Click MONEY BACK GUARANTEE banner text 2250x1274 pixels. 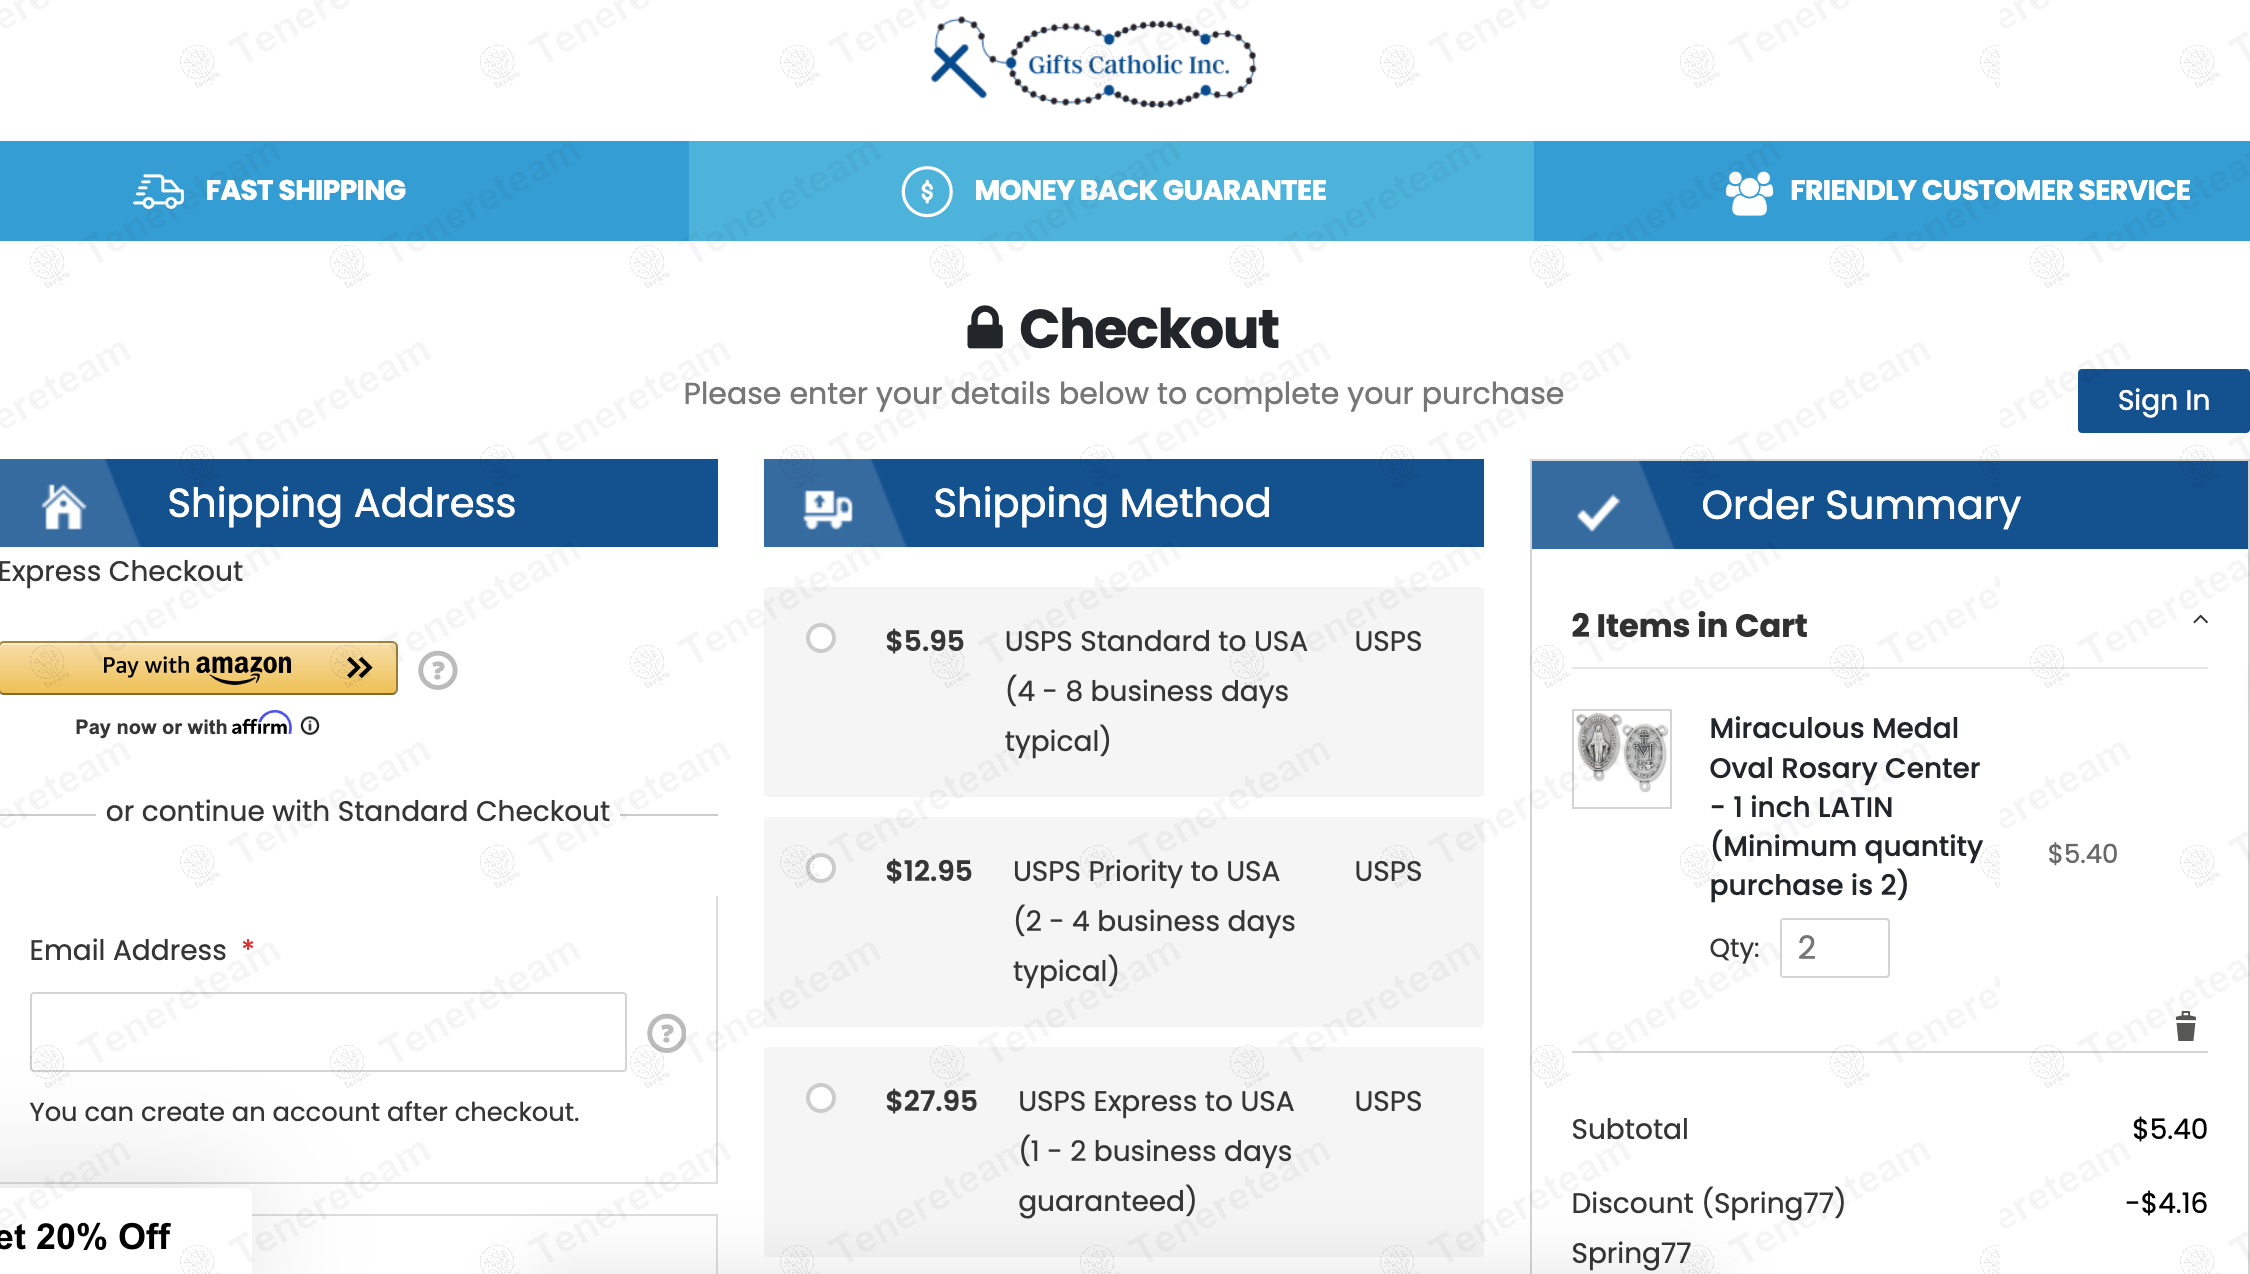pos(1150,190)
